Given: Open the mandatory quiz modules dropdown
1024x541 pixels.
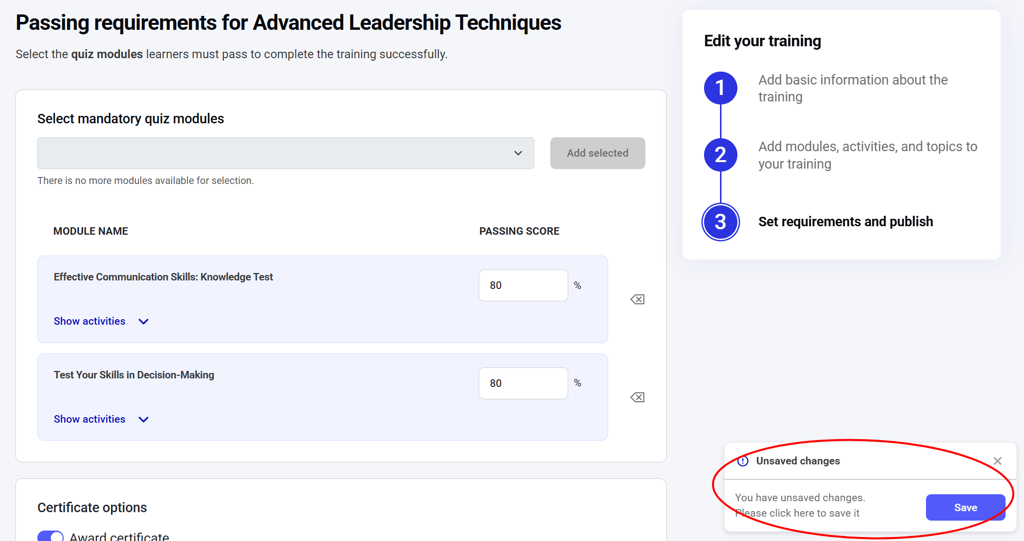Looking at the screenshot, I should [x=285, y=153].
